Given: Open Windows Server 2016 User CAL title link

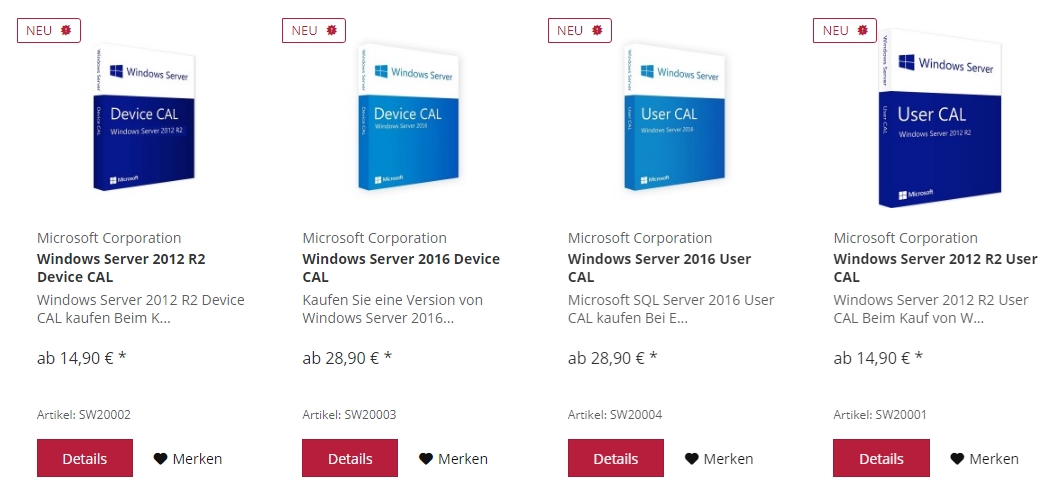Looking at the screenshot, I should pyautogui.click(x=660, y=268).
